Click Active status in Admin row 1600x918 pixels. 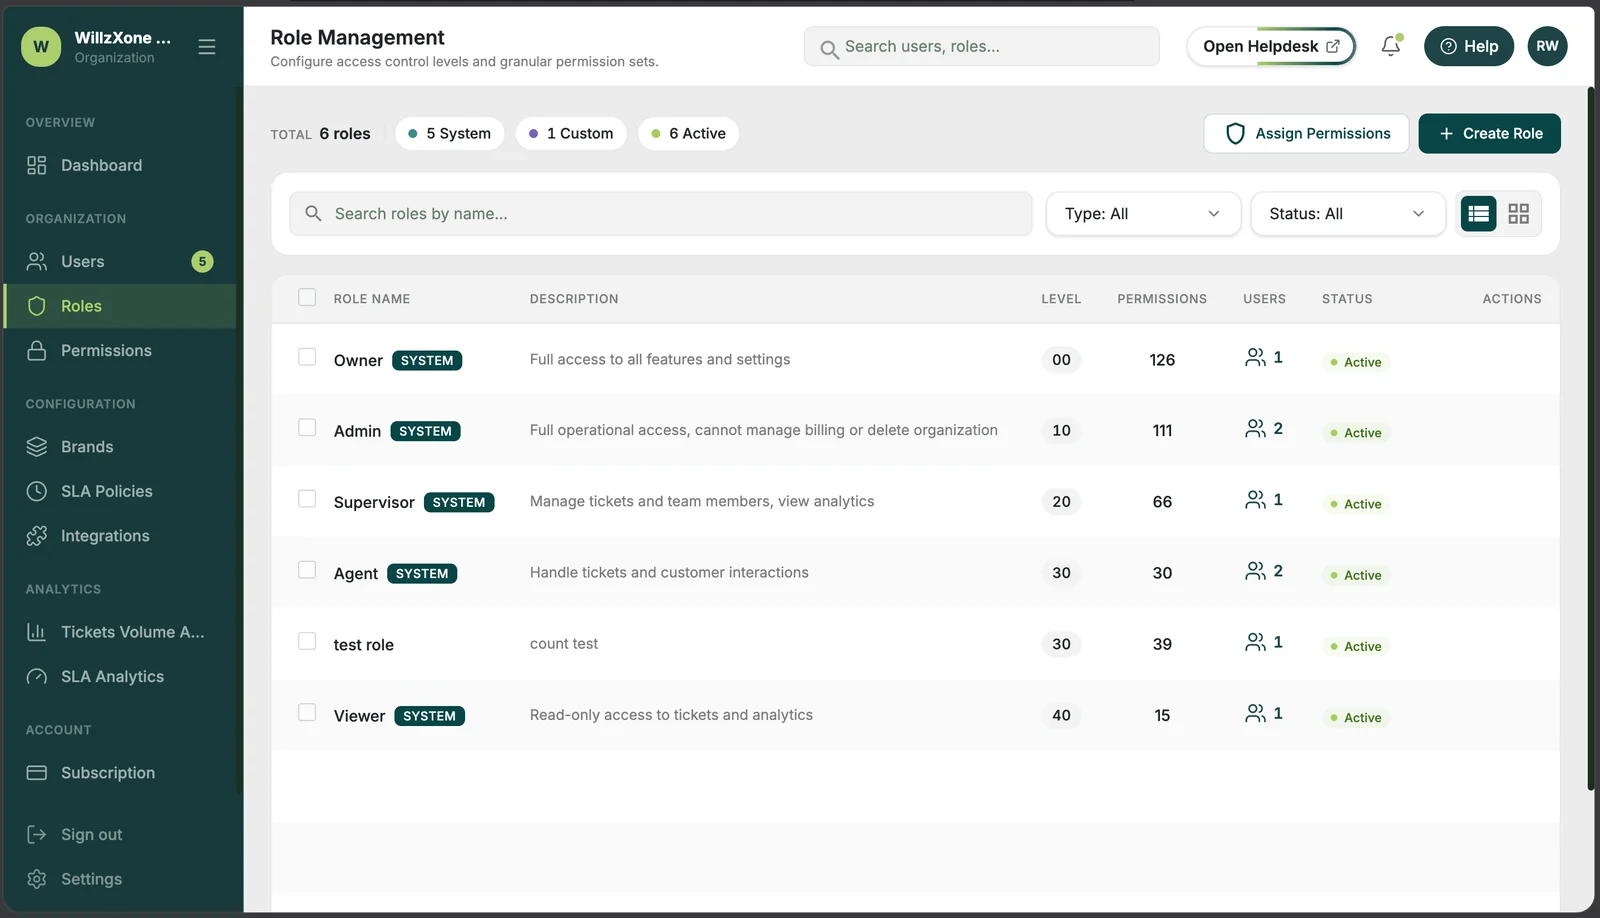(x=1356, y=433)
